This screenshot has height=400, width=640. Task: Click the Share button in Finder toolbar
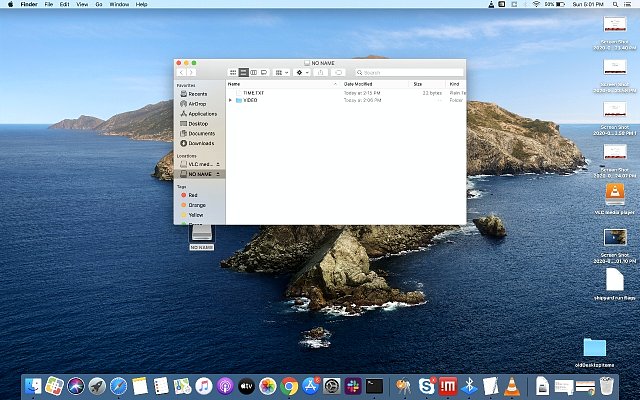(x=321, y=72)
